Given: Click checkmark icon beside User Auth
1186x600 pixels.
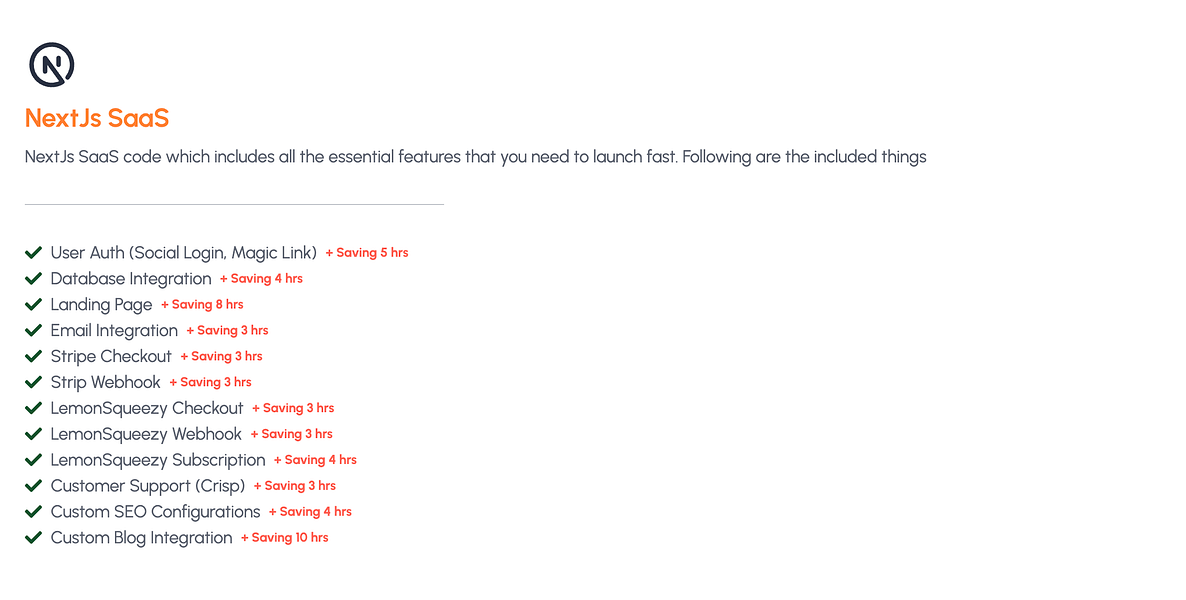Looking at the screenshot, I should (33, 253).
